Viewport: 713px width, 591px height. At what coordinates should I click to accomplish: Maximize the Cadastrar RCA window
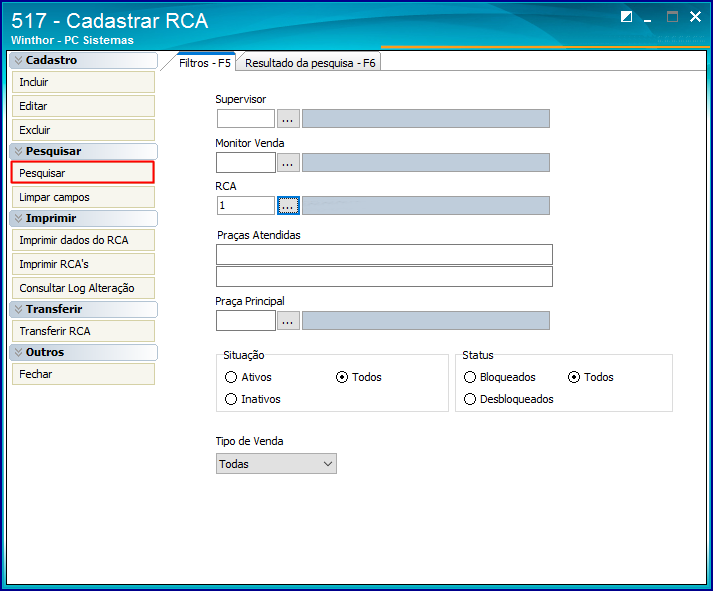pos(672,17)
